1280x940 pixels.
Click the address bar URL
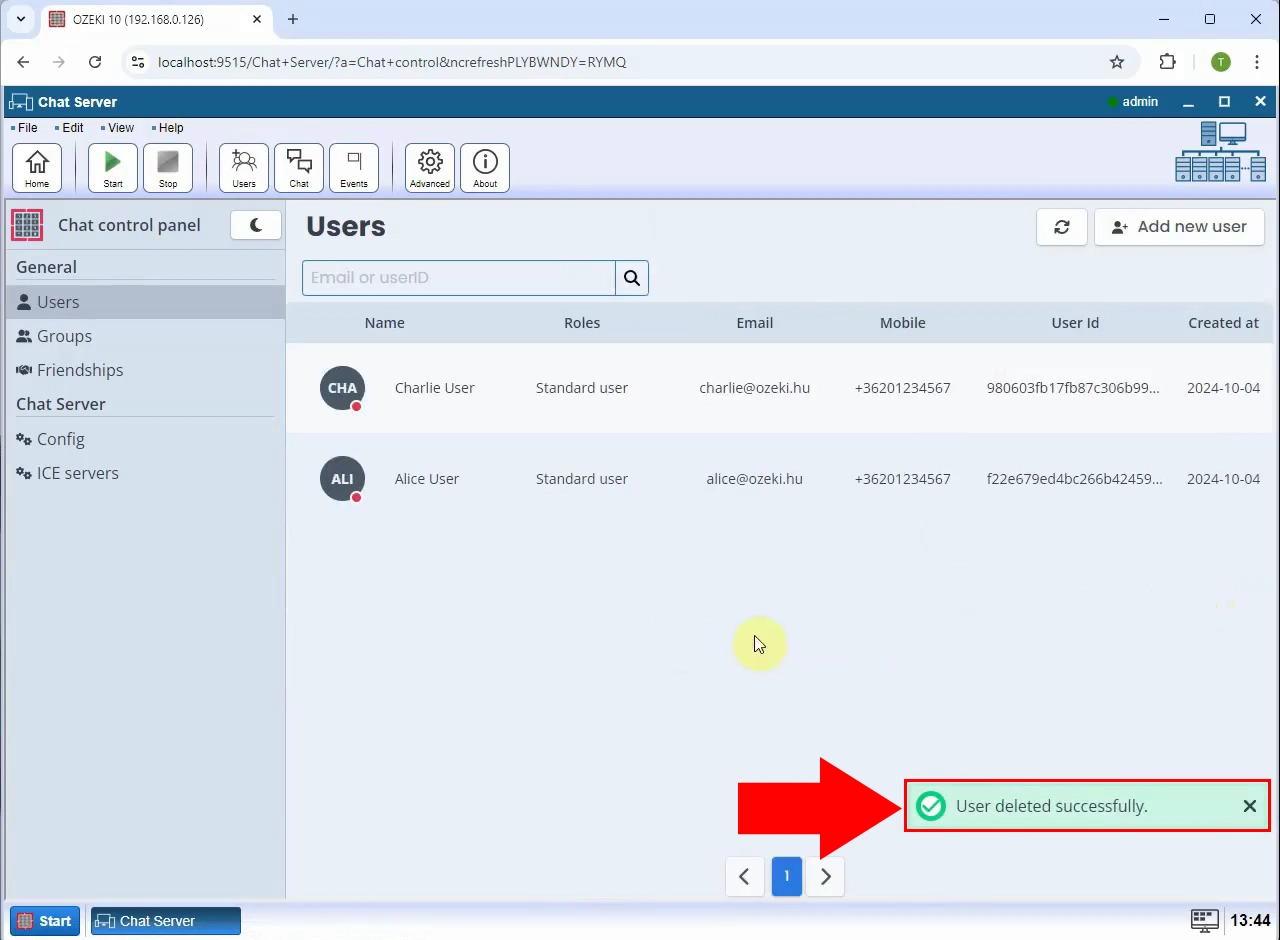pos(392,62)
